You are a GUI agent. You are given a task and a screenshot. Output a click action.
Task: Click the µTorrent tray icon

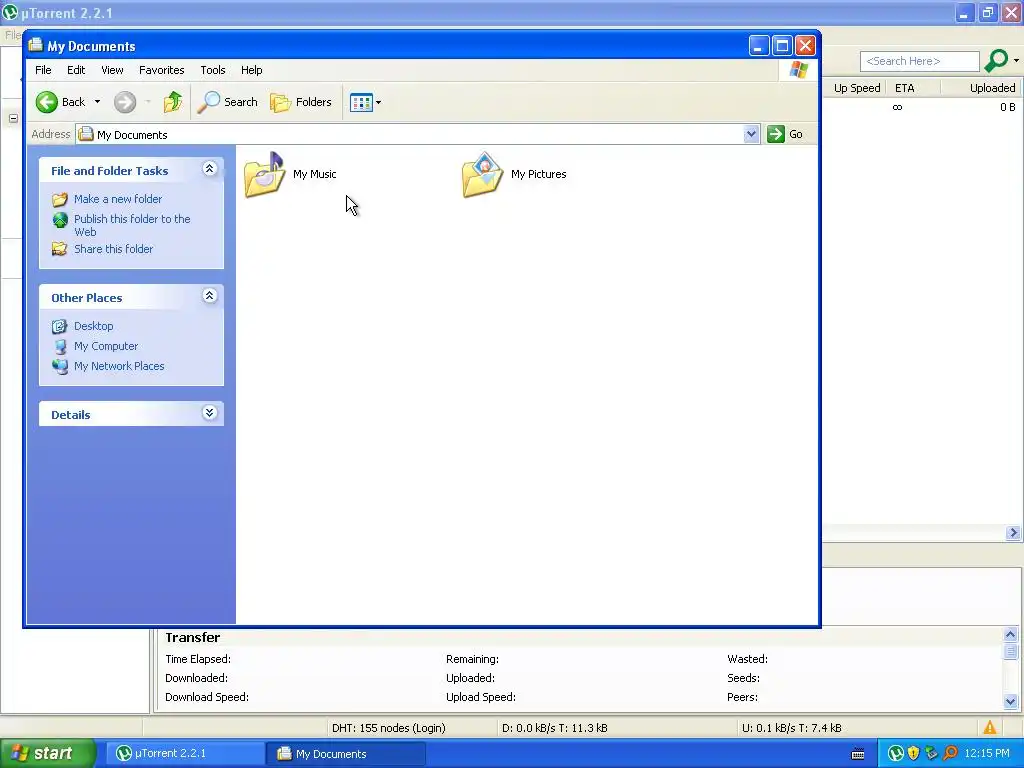click(x=896, y=754)
